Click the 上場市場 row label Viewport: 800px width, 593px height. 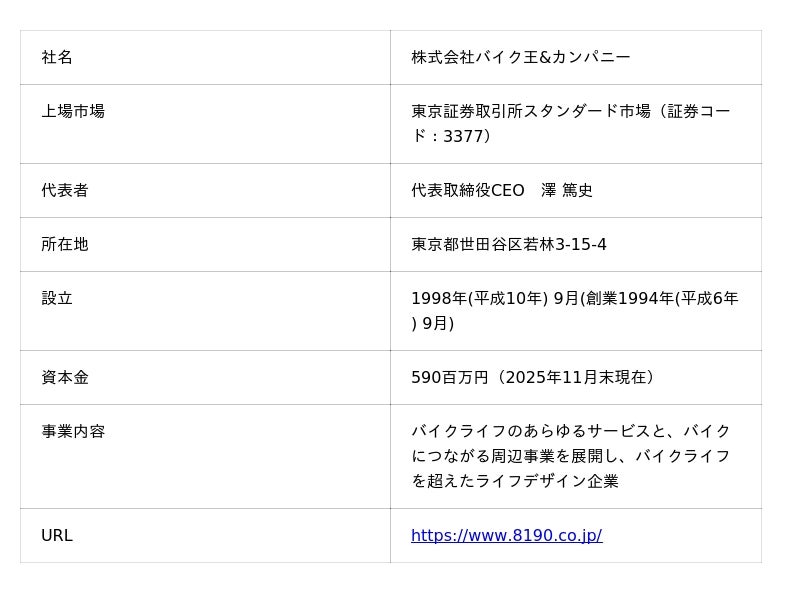tap(73, 111)
